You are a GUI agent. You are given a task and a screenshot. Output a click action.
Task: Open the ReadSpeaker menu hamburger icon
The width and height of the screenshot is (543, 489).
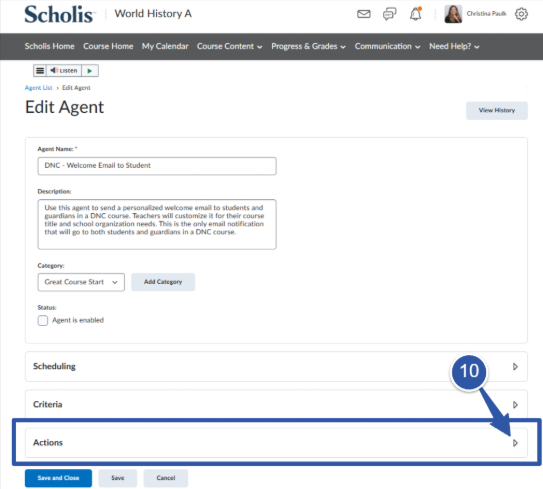point(40,71)
